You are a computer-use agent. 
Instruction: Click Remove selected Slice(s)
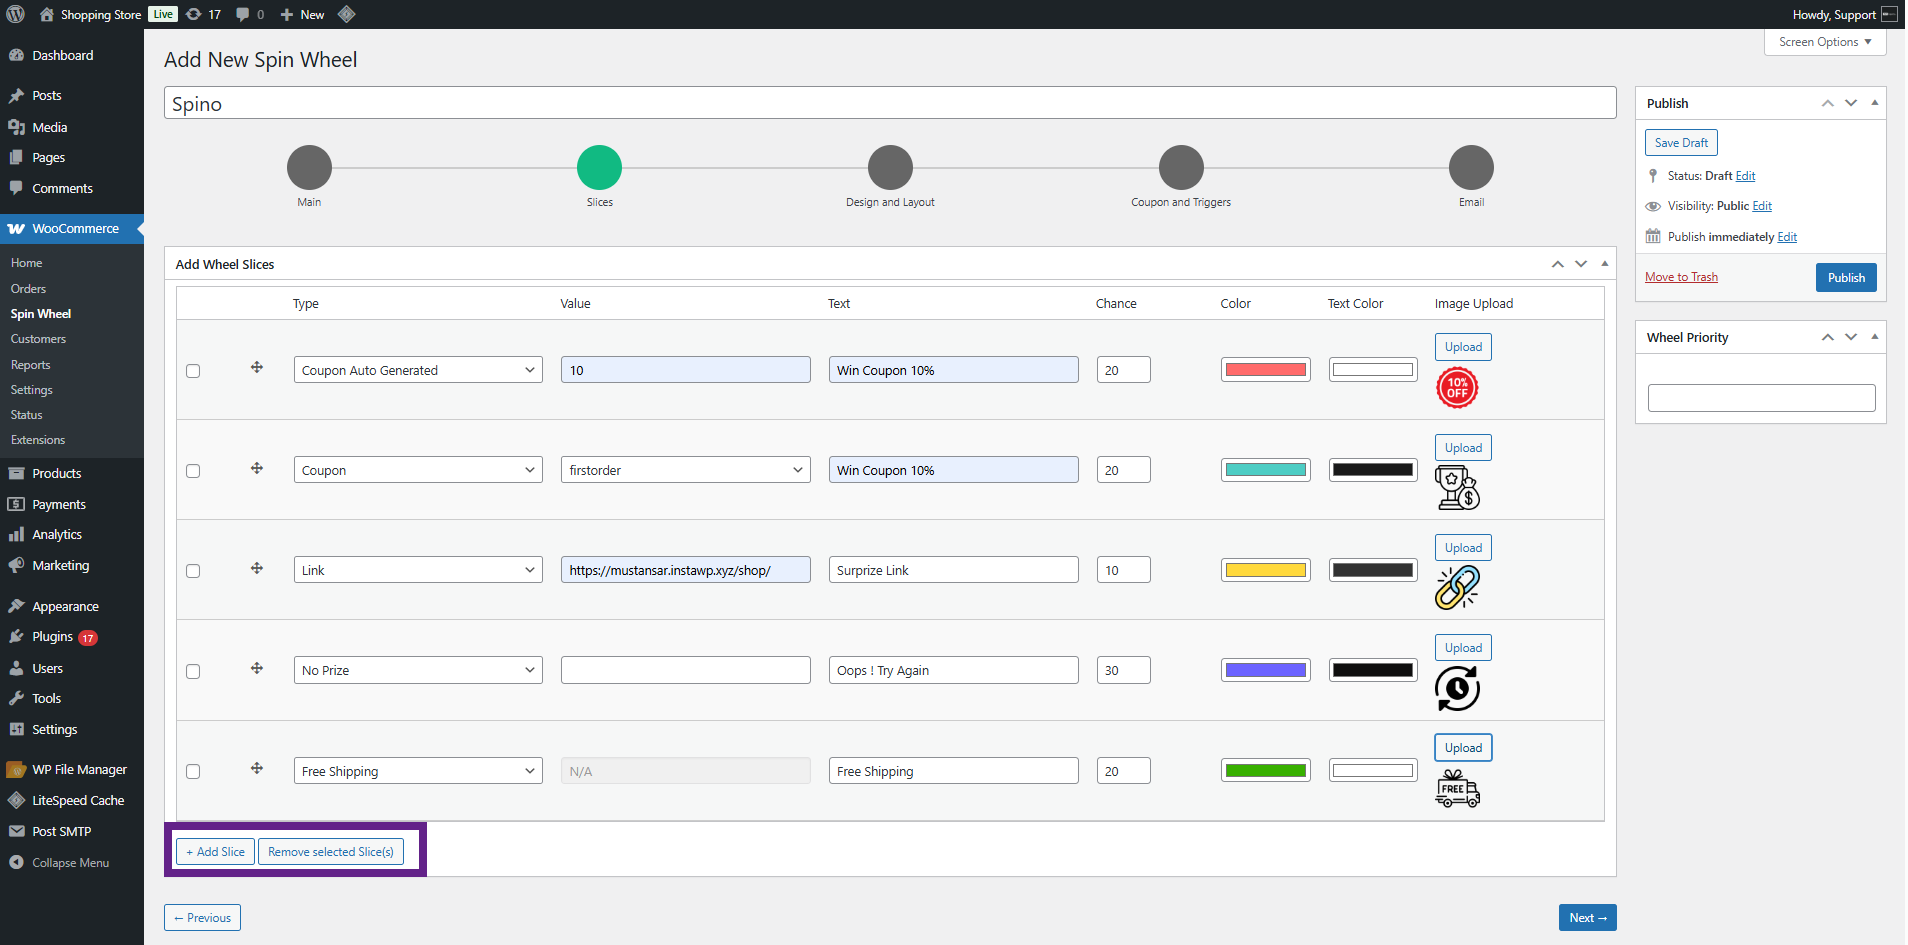click(331, 851)
